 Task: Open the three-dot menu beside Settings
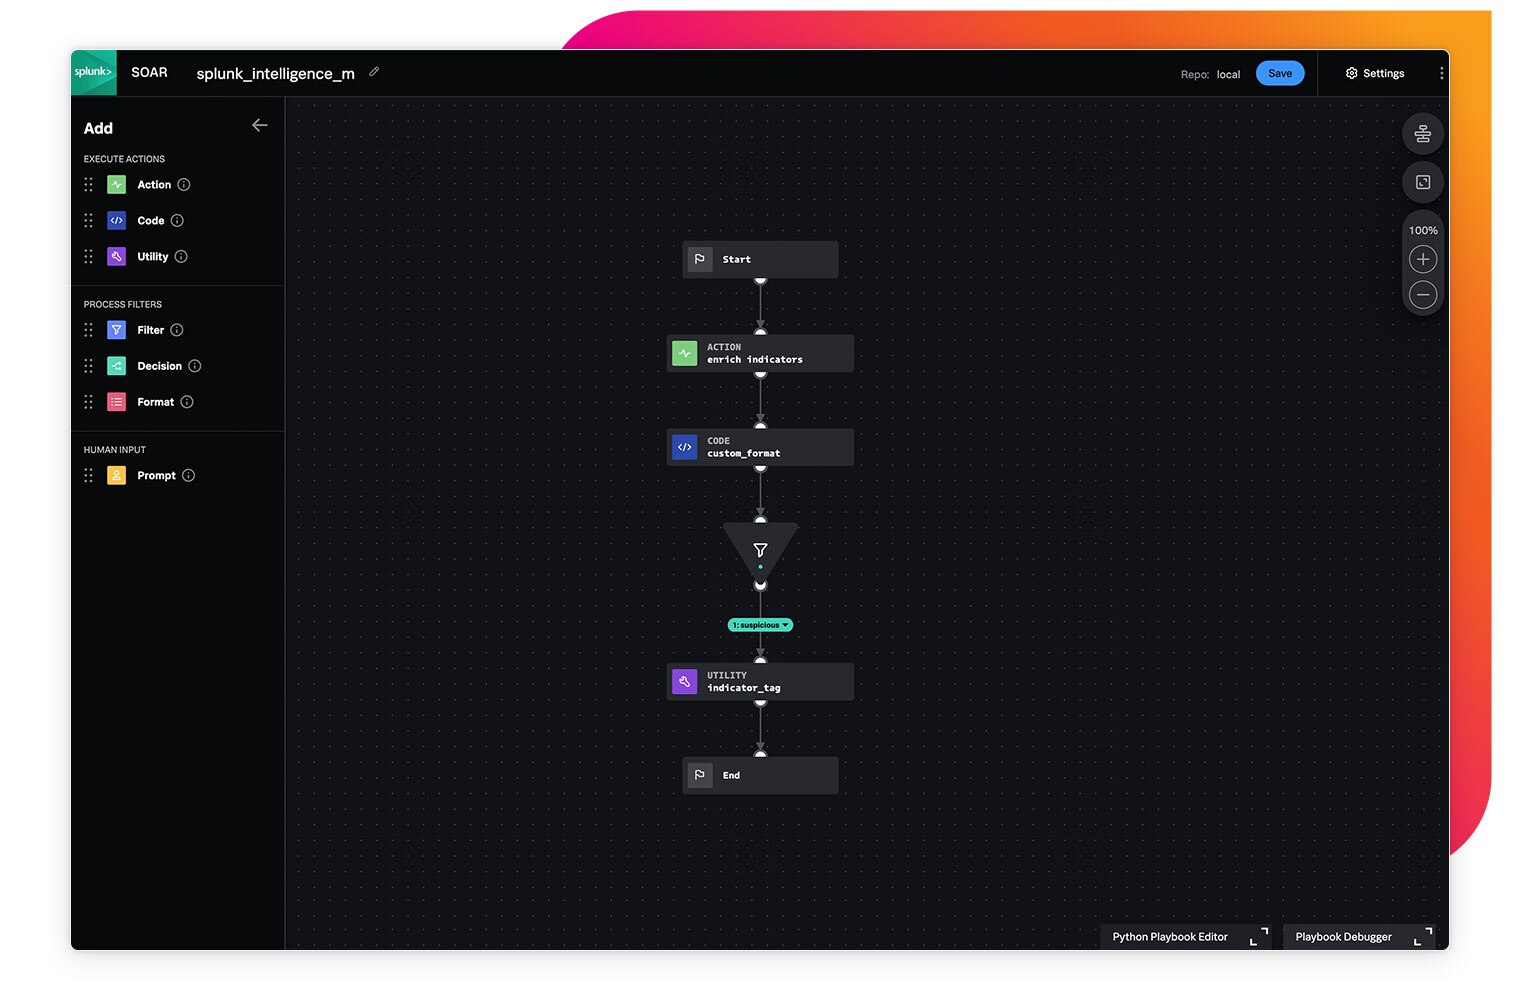pyautogui.click(x=1441, y=72)
